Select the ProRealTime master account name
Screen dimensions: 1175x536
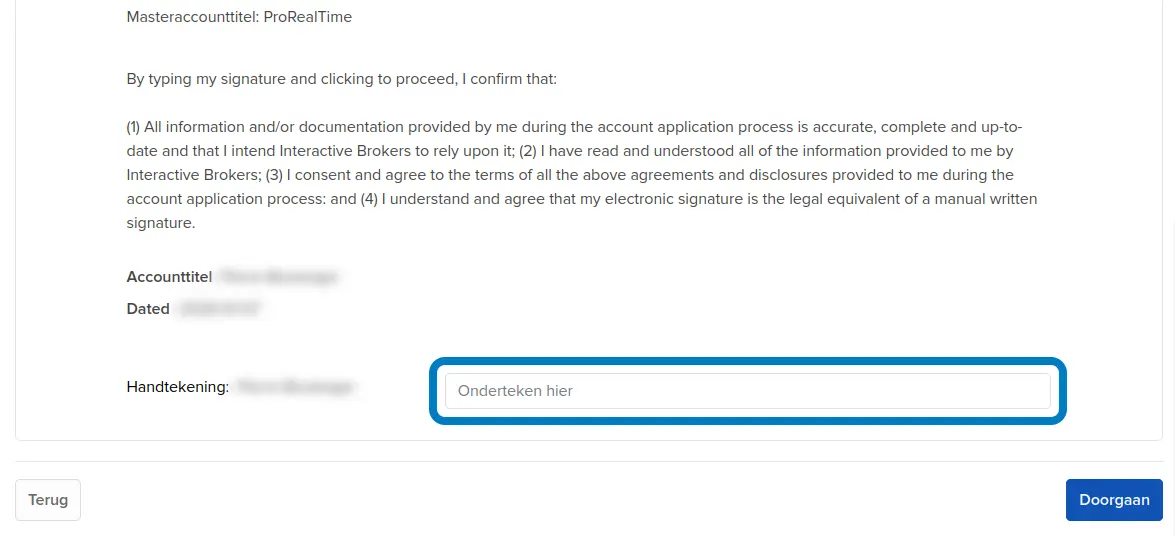(x=308, y=17)
